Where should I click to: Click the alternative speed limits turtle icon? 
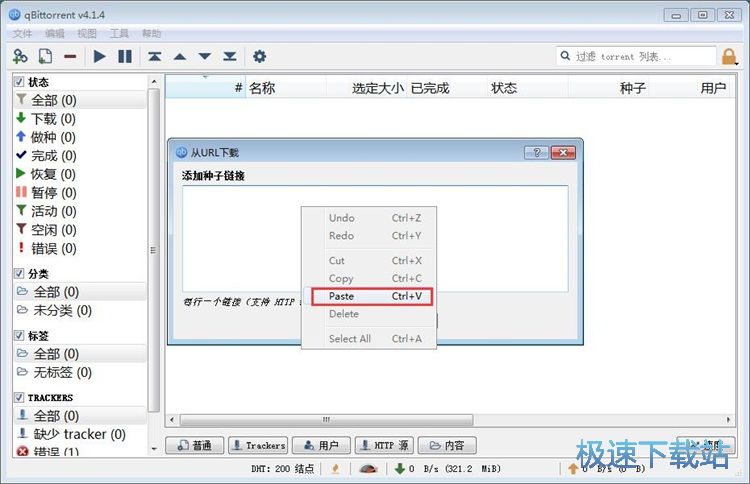[368, 469]
